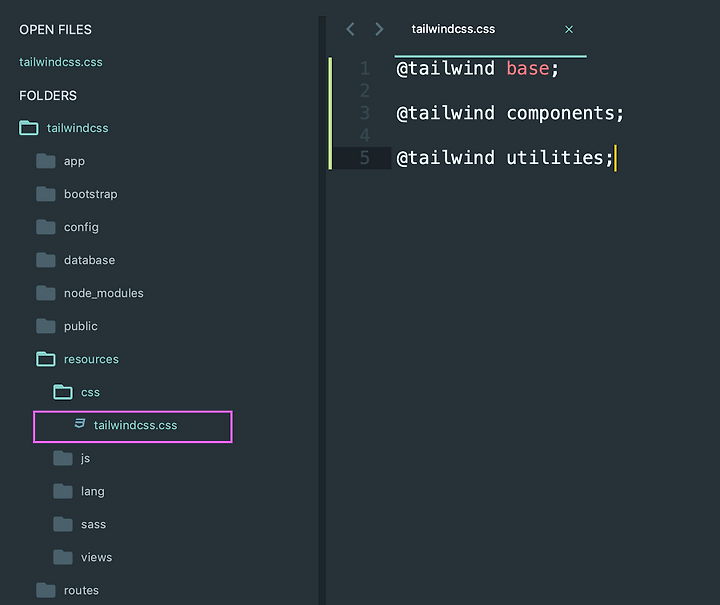Click the CSS file icon beside tailwindcss.css

pos(80,424)
